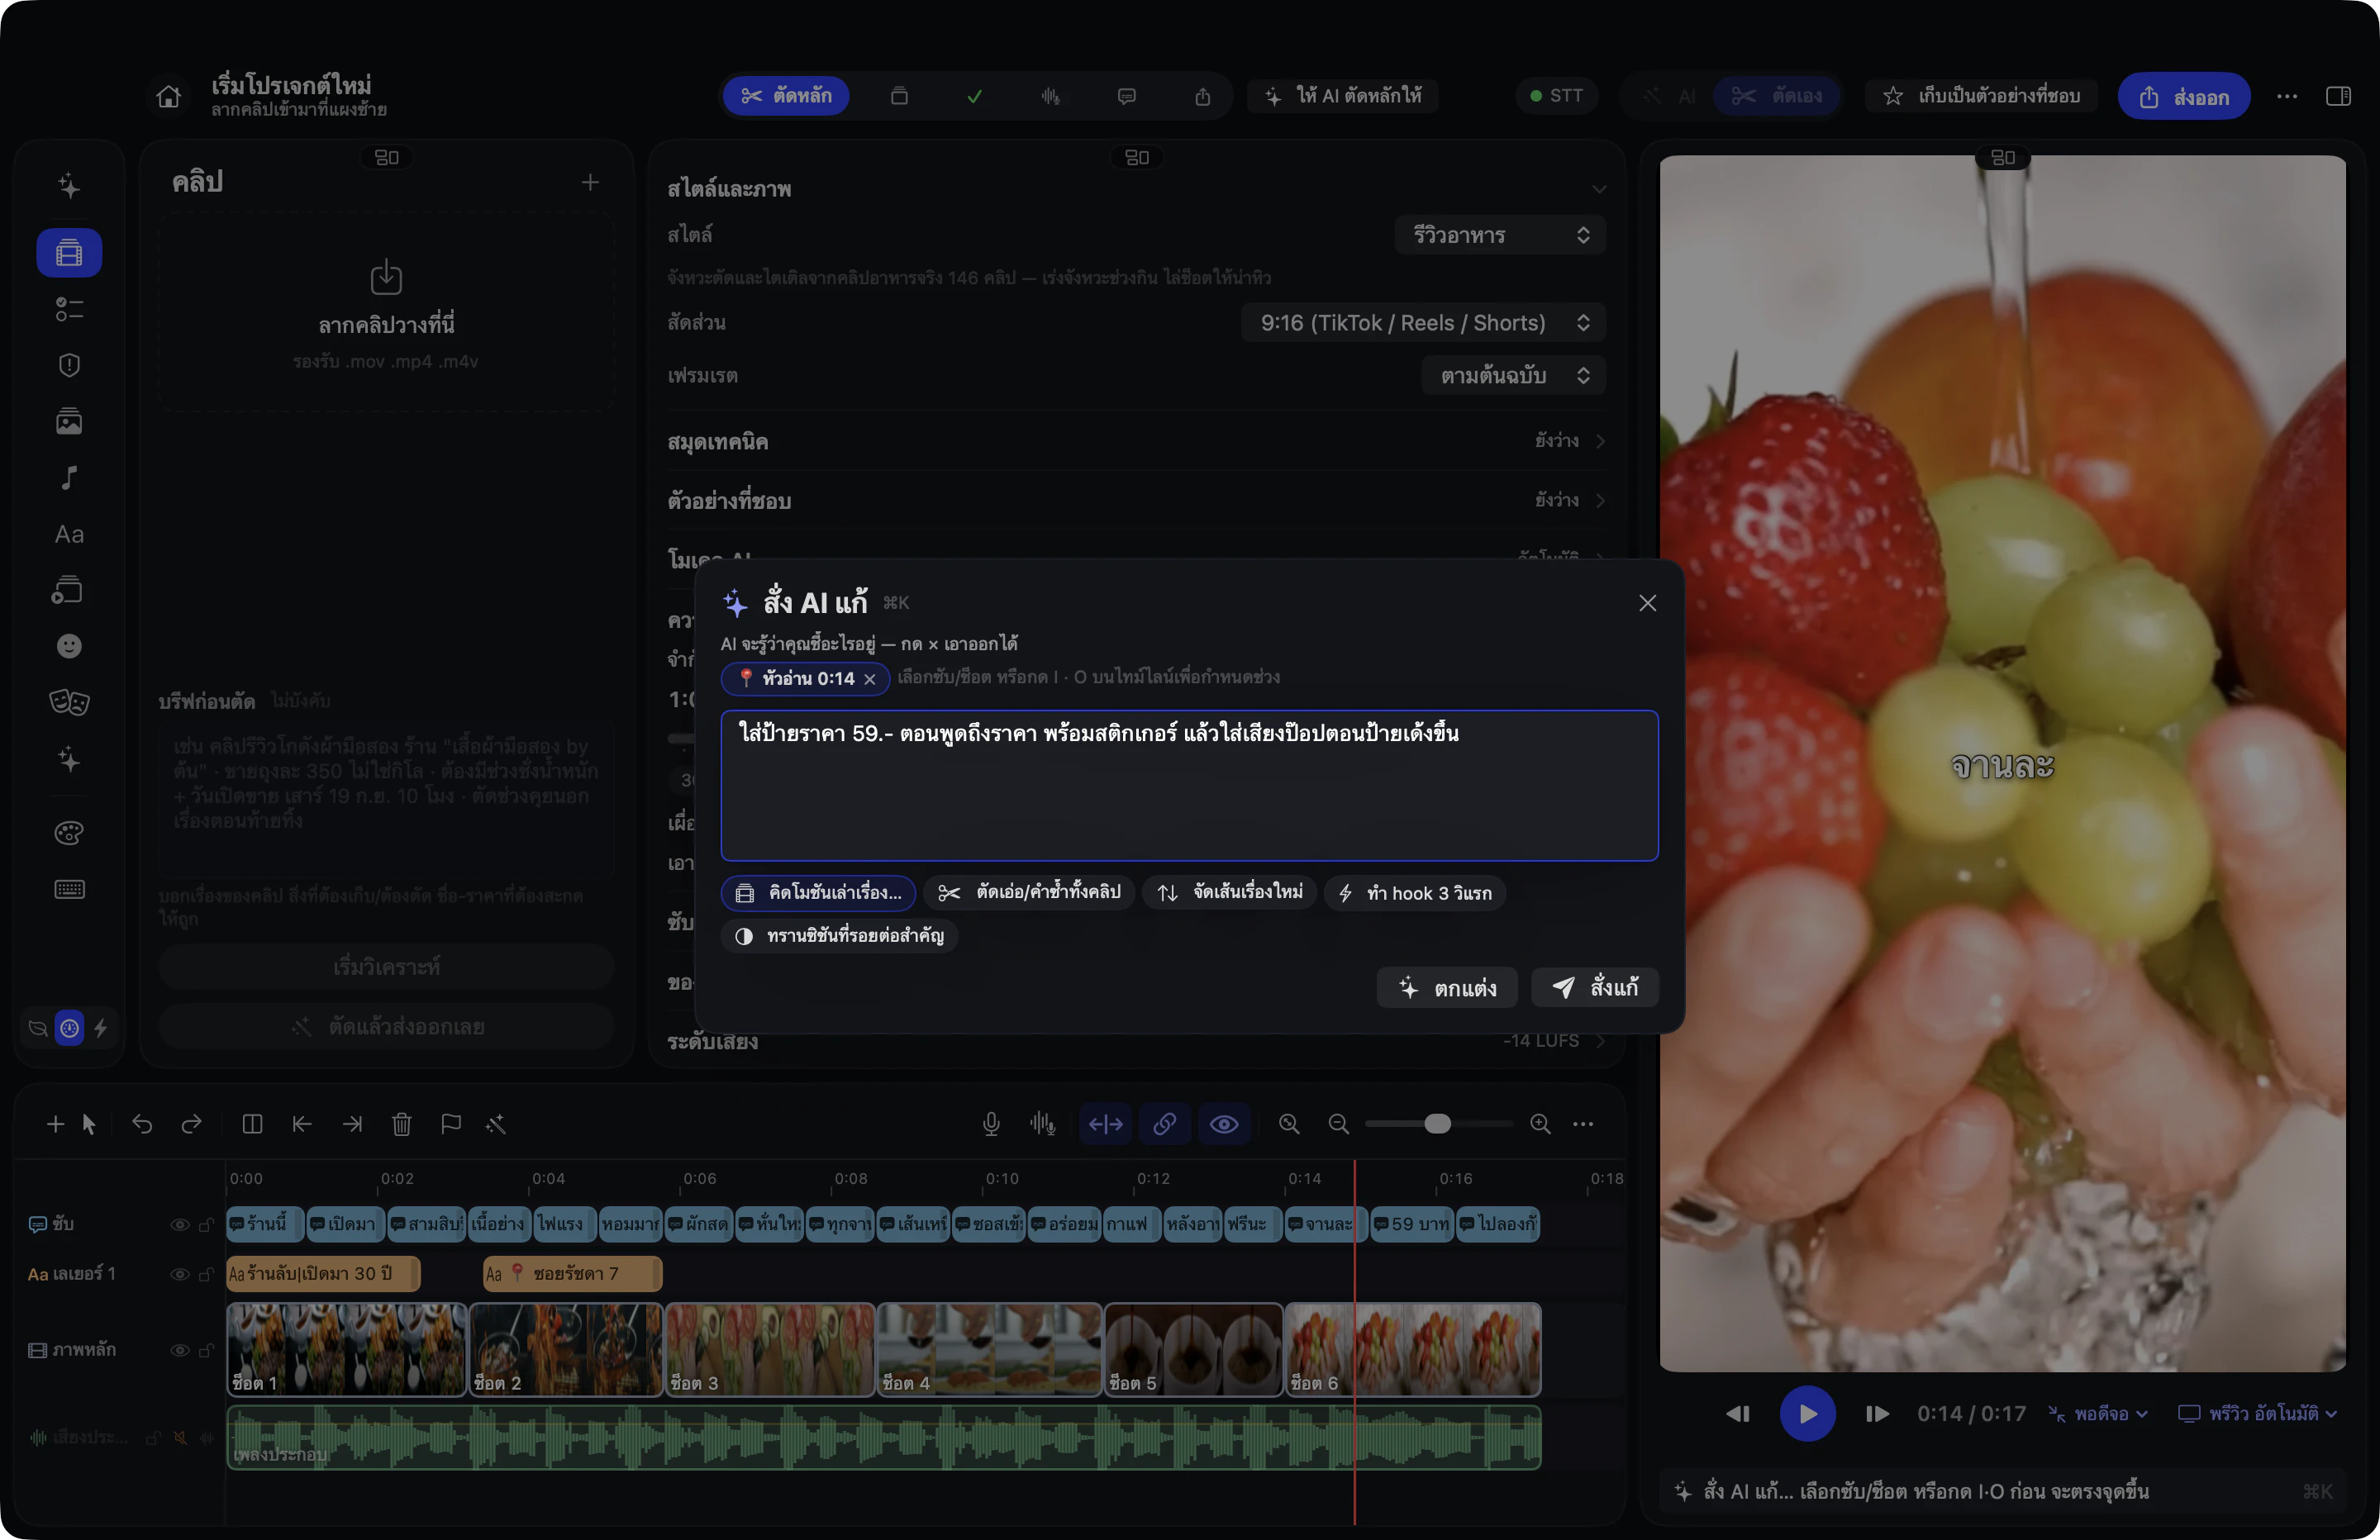Click the zoom-out magnifier in timeline
The height and width of the screenshot is (1540, 2380).
[1339, 1124]
